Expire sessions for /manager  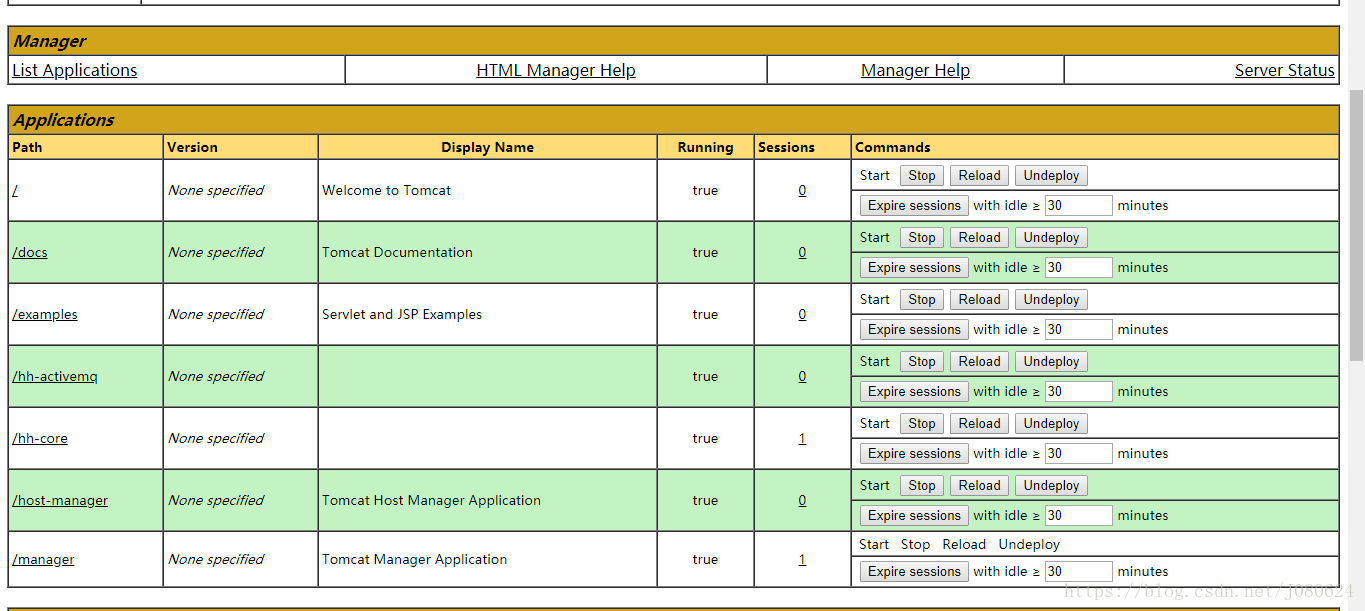click(914, 572)
